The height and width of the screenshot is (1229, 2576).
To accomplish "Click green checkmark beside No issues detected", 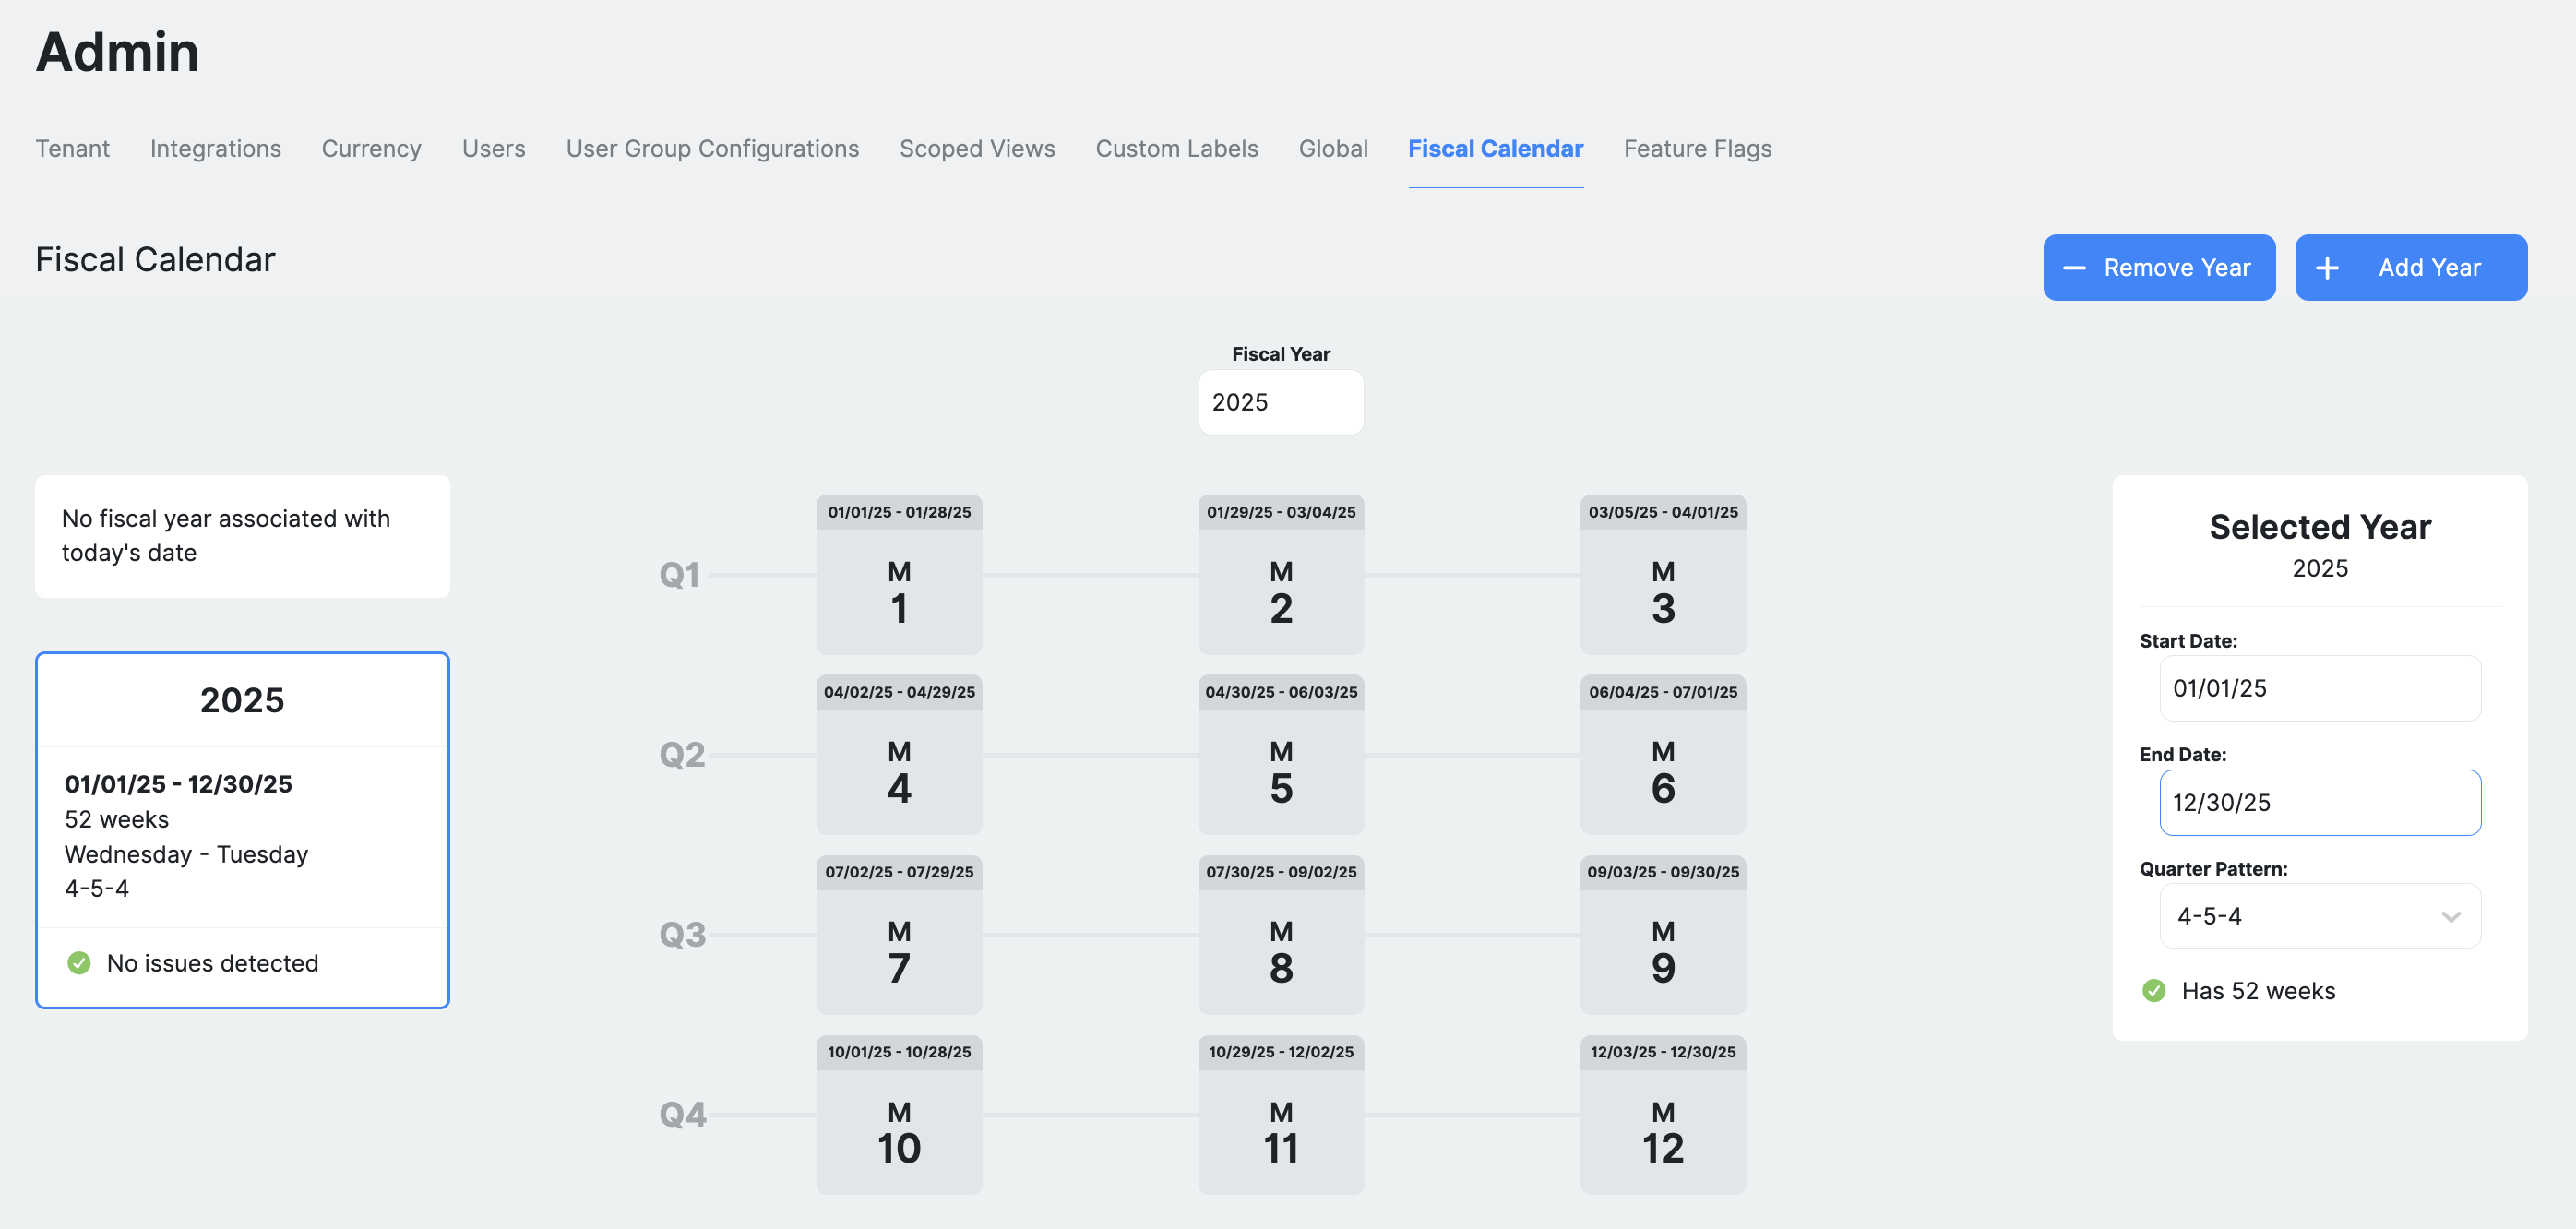I will pyautogui.click(x=79, y=962).
